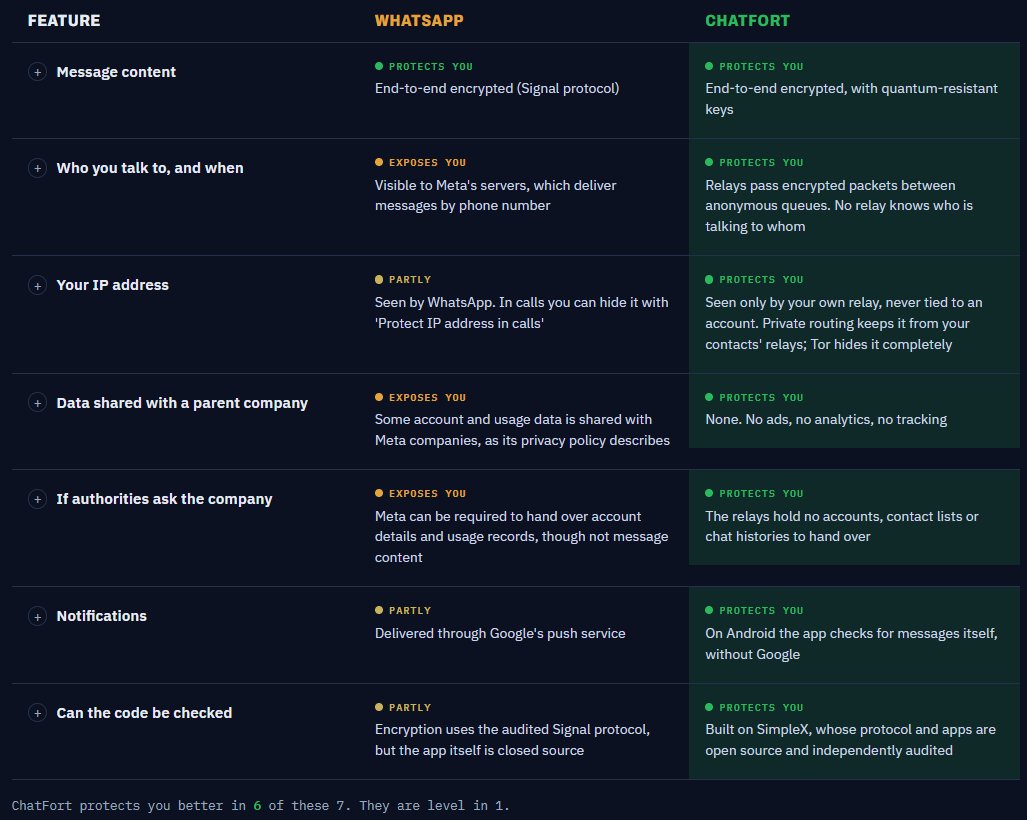Screen dimensions: 1027x820
Task: Select the WHATSAPP column header
Action: (419, 20)
